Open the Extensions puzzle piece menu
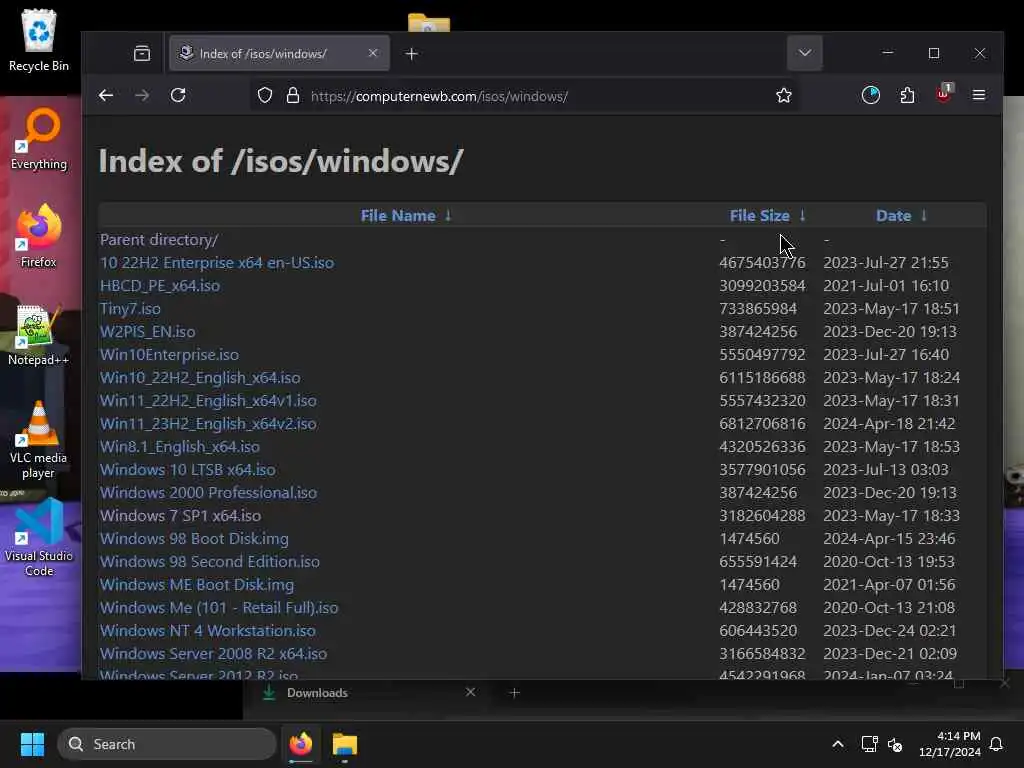Viewport: 1024px width, 768px height. coord(907,95)
